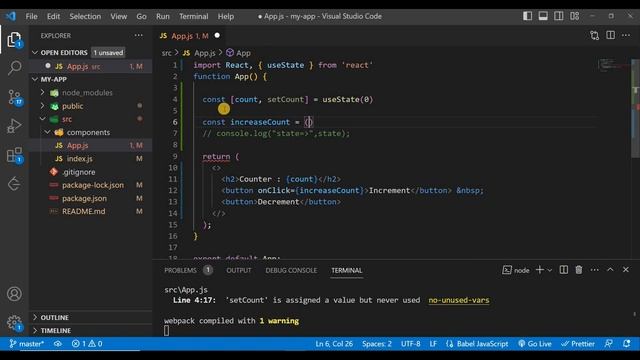The image size is (640, 360).
Task: Open the Run menu
Action: coord(162,16)
